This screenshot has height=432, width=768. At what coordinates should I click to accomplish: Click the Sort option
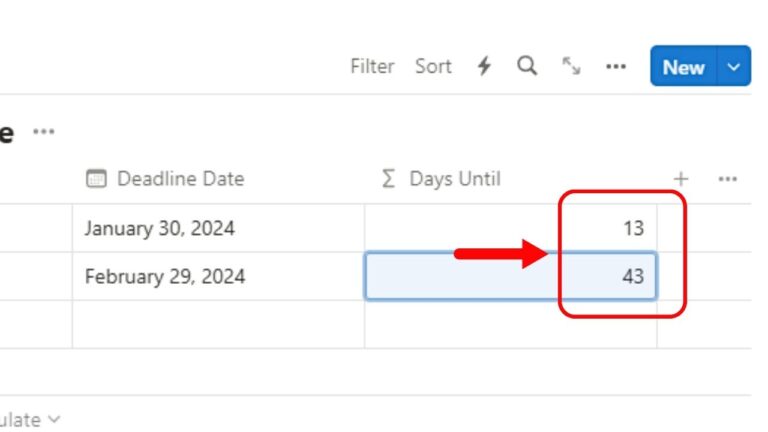tap(433, 66)
